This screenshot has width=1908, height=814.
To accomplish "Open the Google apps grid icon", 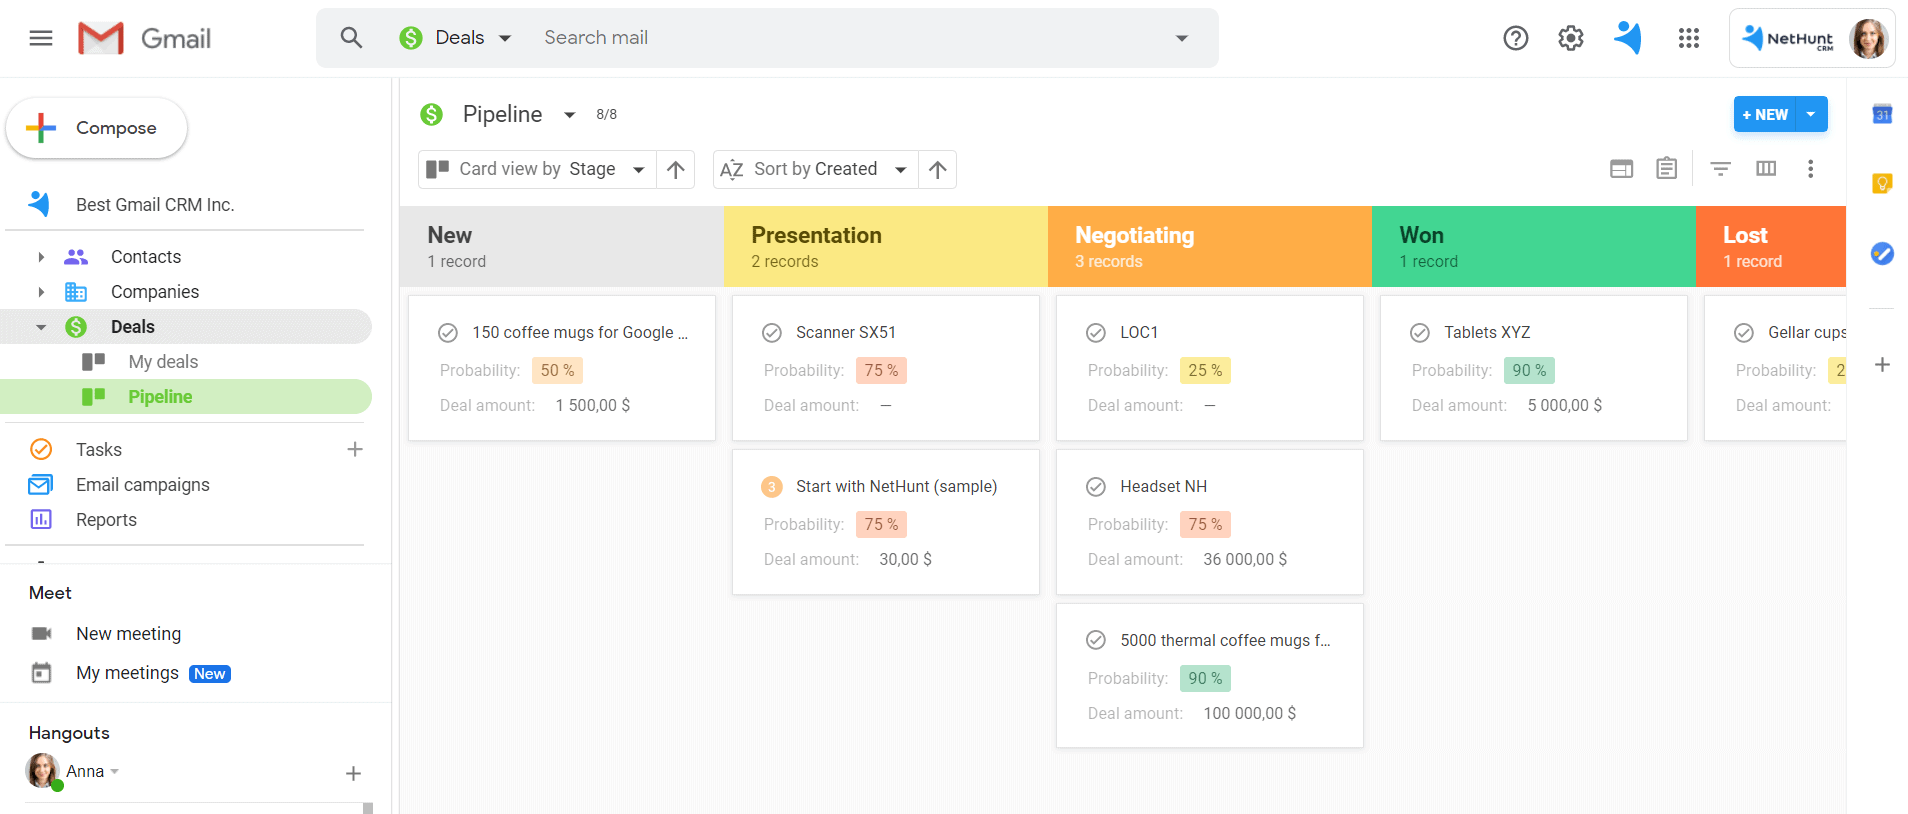I will 1689,38.
